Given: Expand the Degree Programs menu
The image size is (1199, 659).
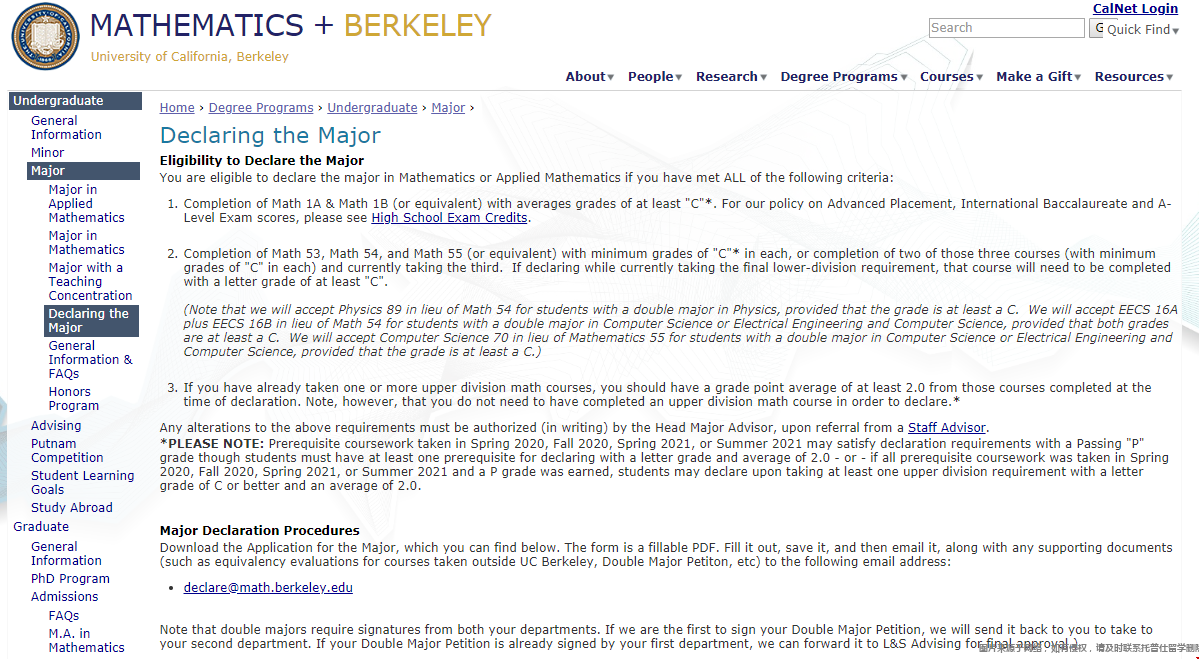Looking at the screenshot, I should [843, 77].
